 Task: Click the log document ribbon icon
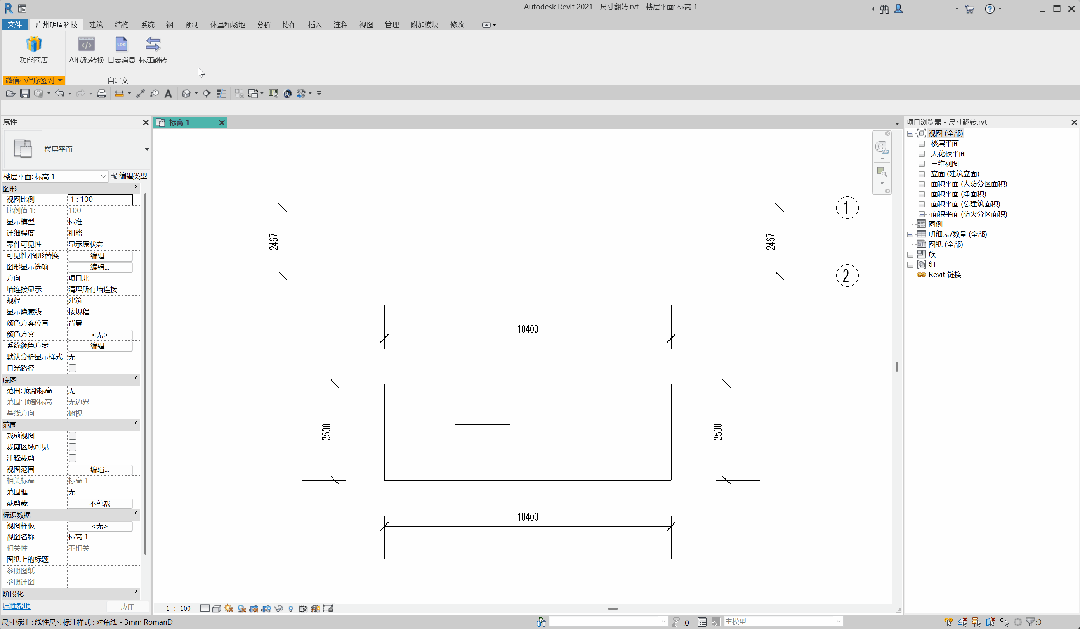tap(121, 45)
